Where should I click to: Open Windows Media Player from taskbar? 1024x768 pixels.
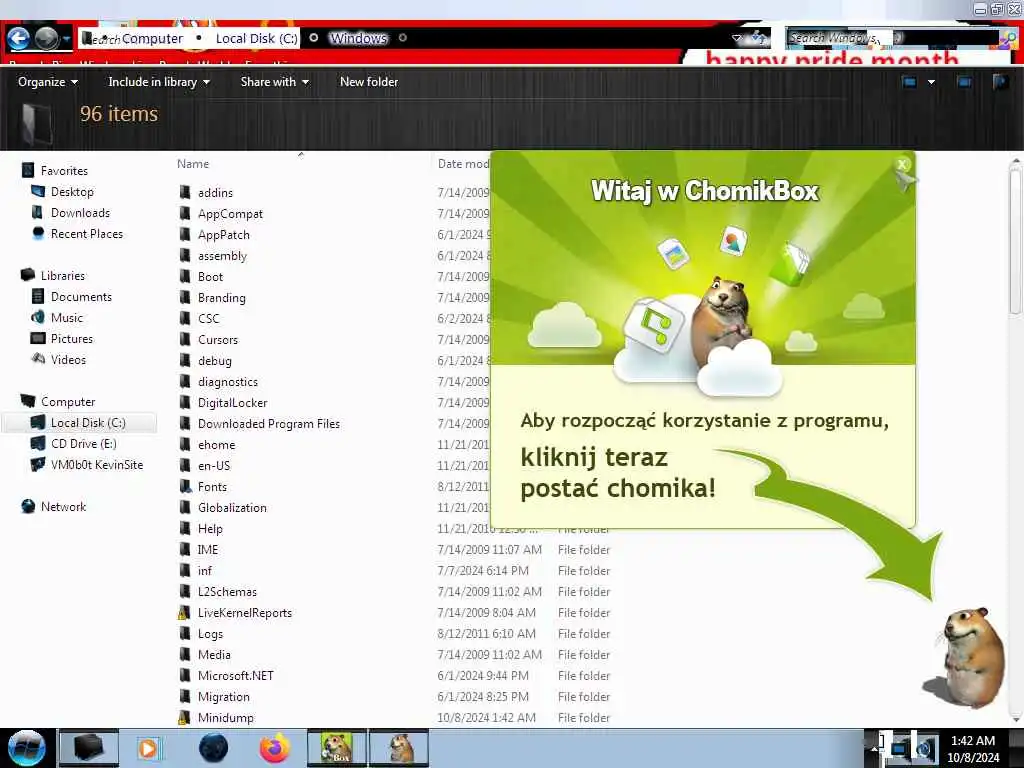(148, 748)
